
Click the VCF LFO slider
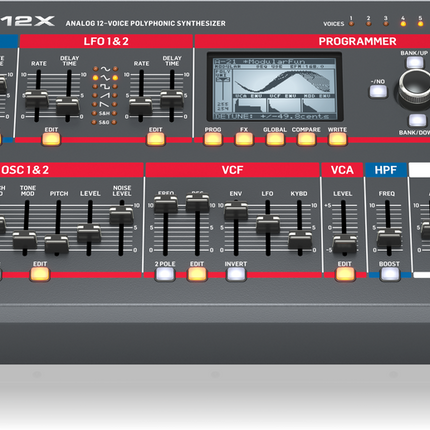click(268, 224)
